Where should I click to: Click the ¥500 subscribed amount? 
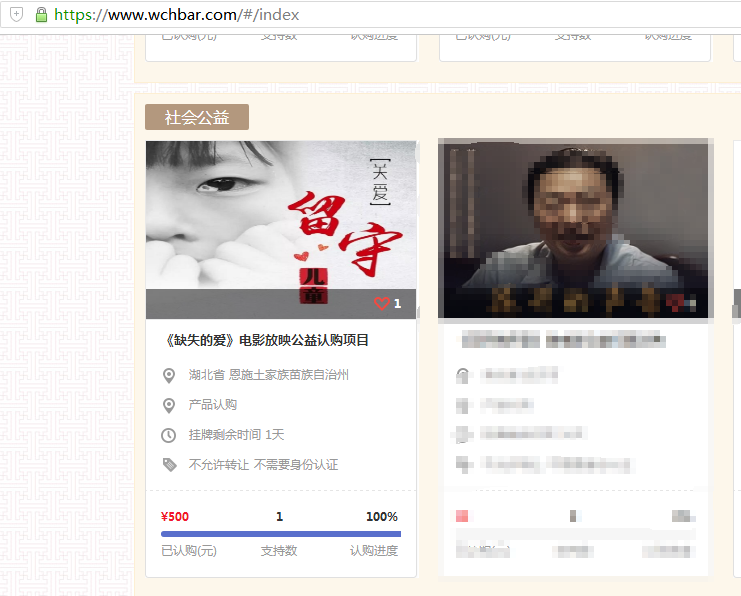(x=175, y=517)
